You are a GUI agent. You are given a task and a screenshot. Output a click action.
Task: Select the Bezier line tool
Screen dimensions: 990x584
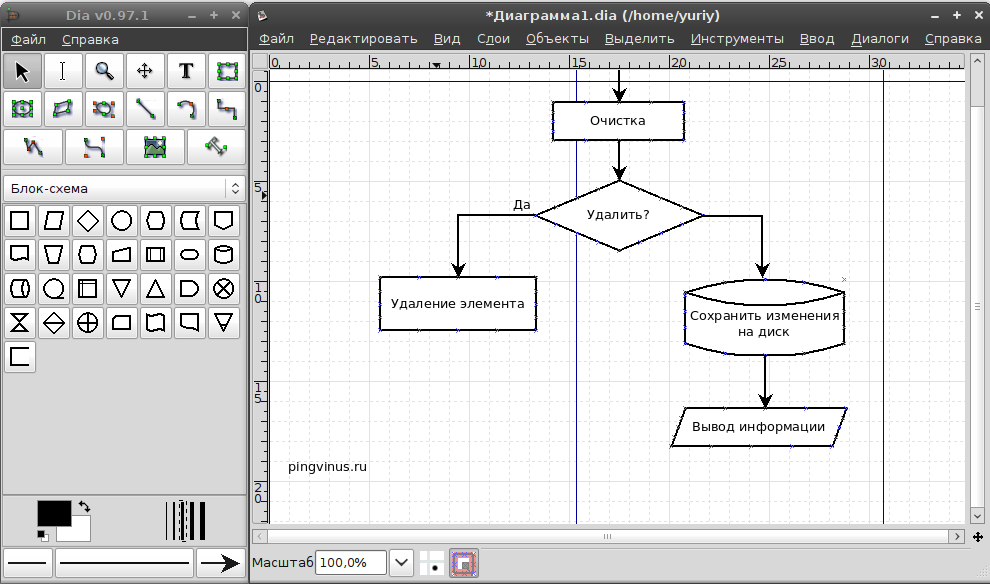(x=94, y=147)
